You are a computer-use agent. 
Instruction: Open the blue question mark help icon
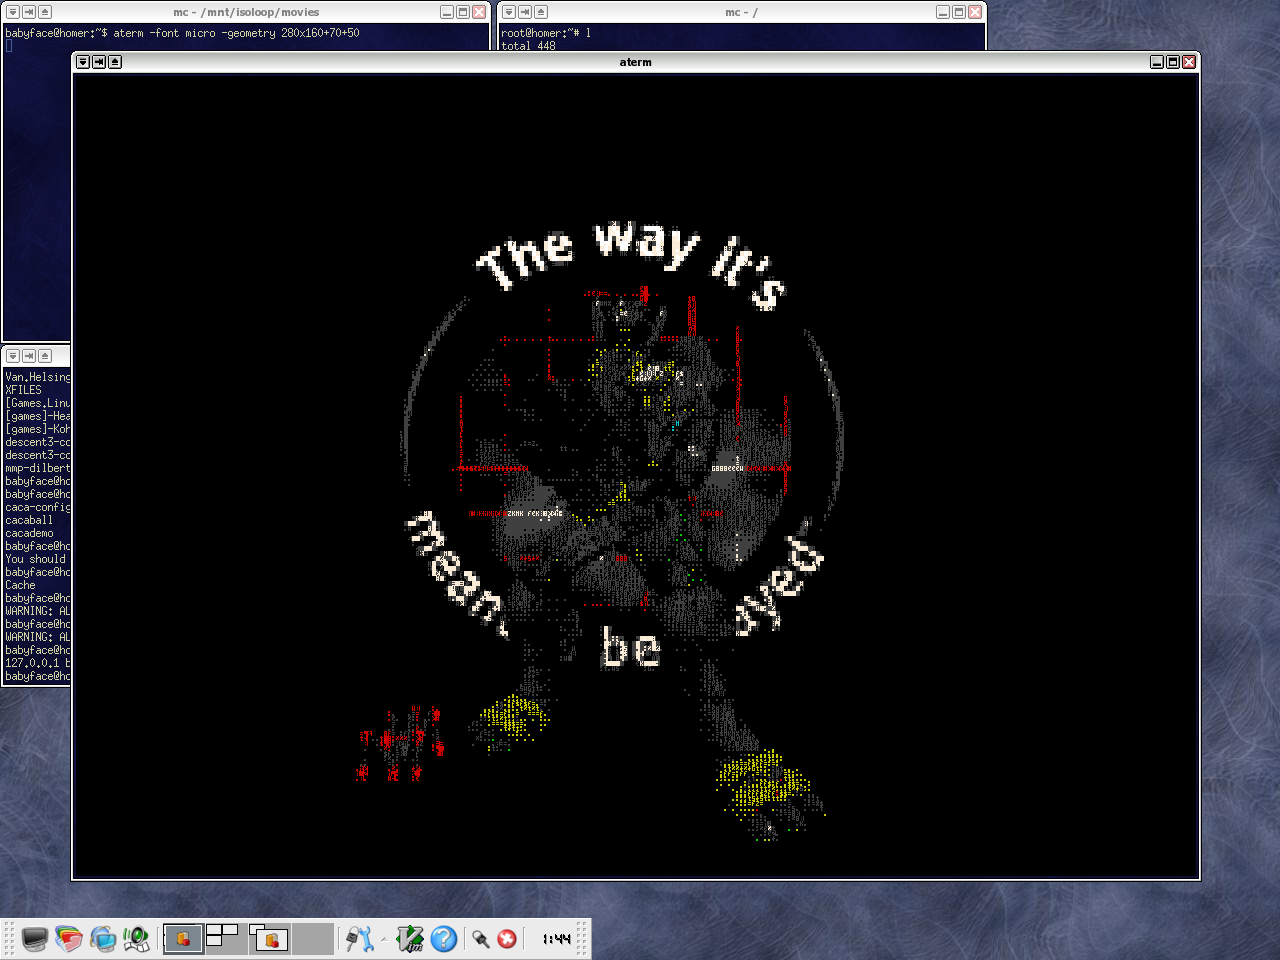[x=444, y=939]
